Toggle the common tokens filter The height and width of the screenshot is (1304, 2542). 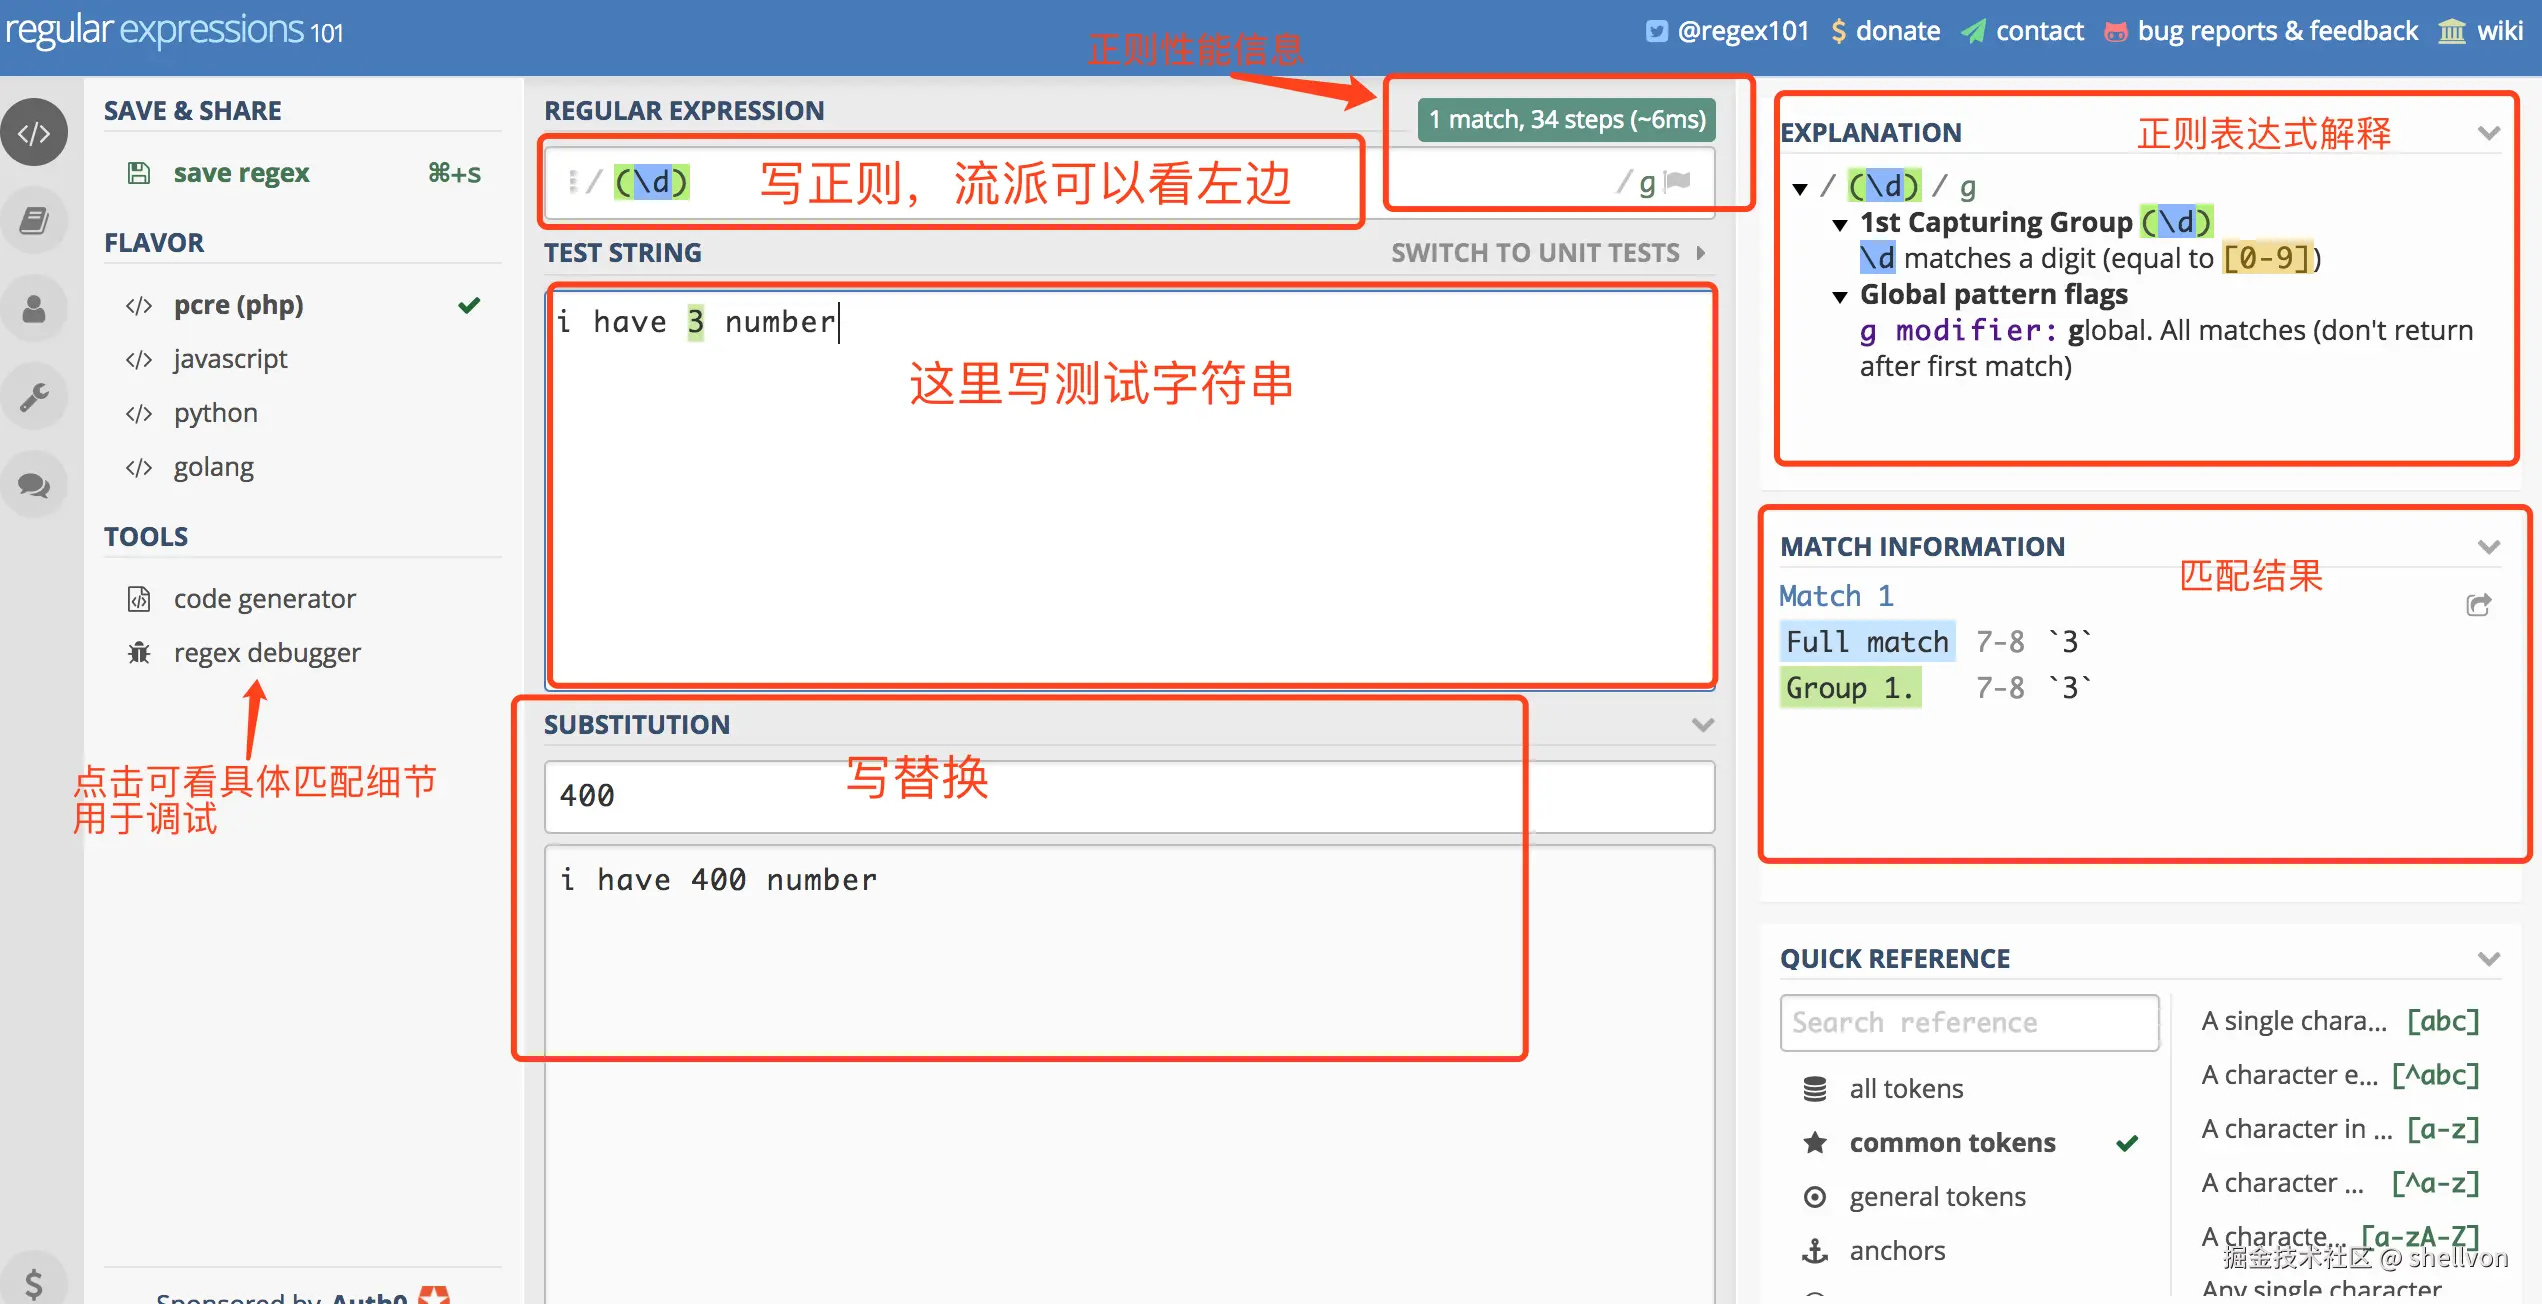pyautogui.click(x=1951, y=1142)
